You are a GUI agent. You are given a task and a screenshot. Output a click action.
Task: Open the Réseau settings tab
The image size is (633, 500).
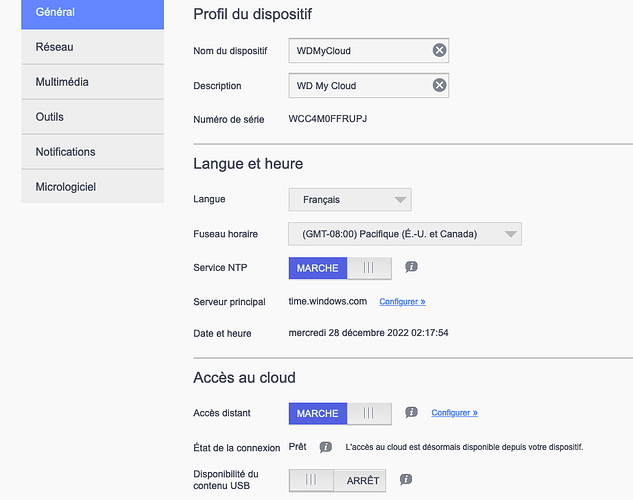click(92, 47)
